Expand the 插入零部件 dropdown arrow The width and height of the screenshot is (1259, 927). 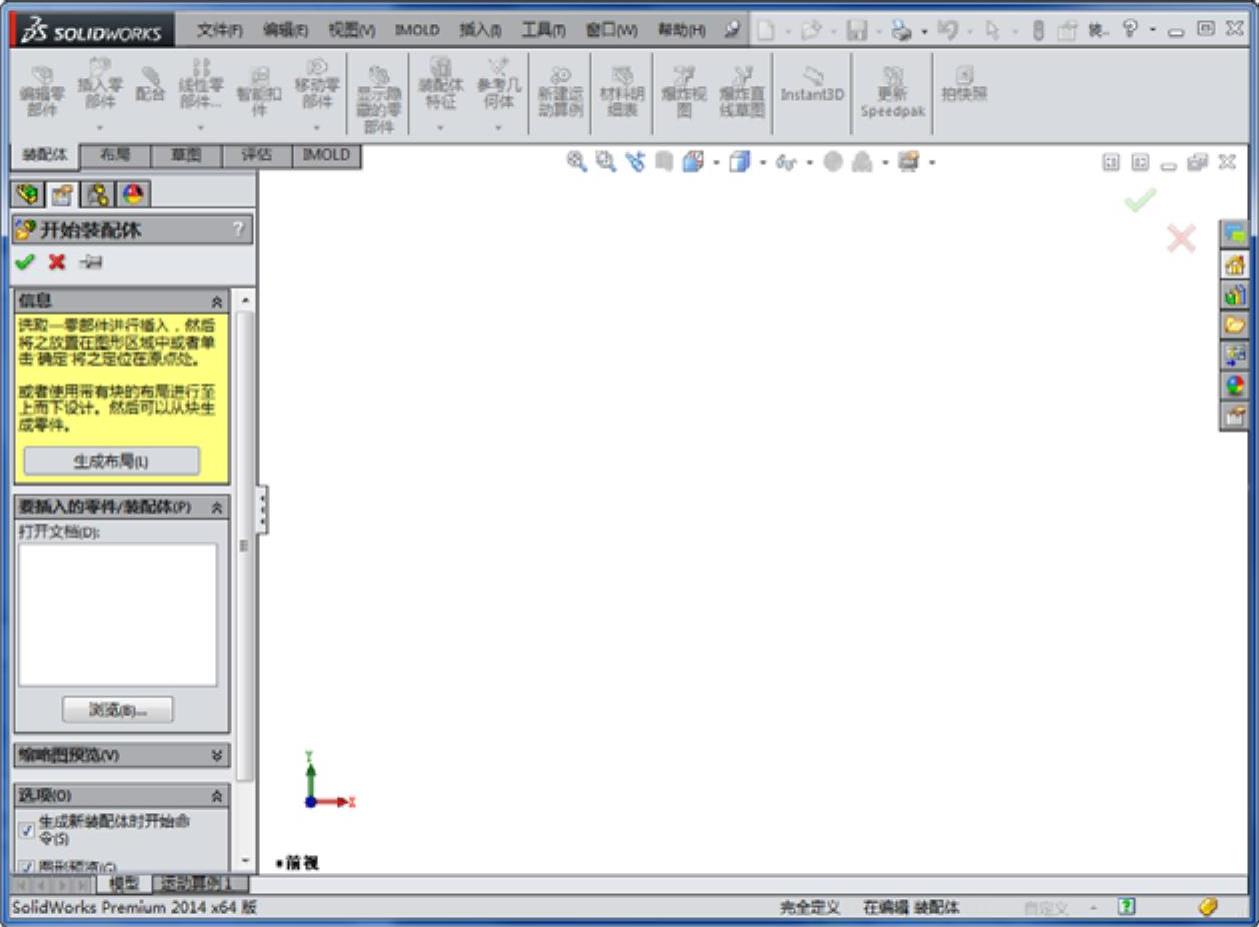click(99, 128)
